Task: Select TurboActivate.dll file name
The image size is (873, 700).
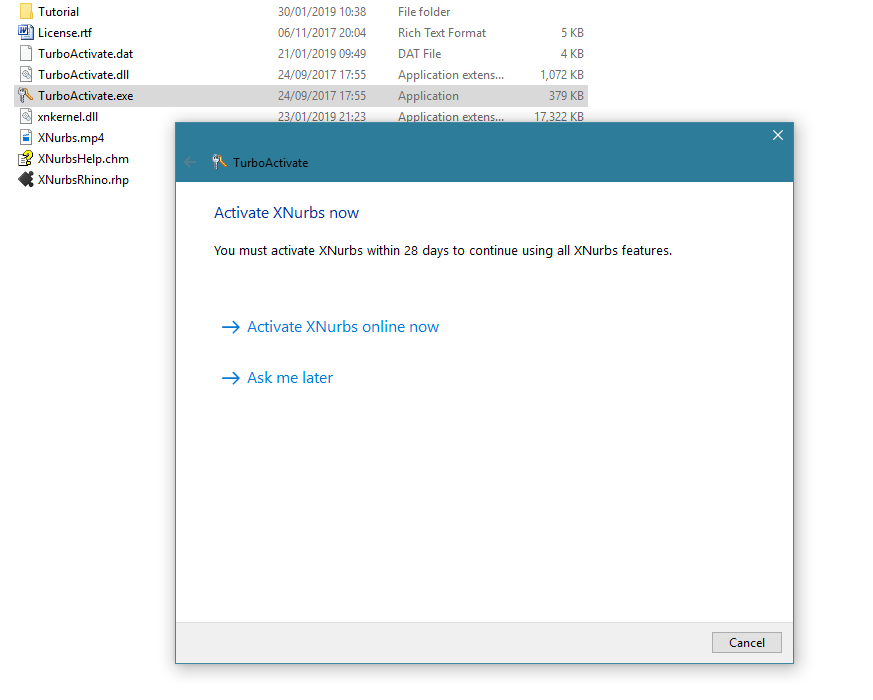Action: click(84, 75)
